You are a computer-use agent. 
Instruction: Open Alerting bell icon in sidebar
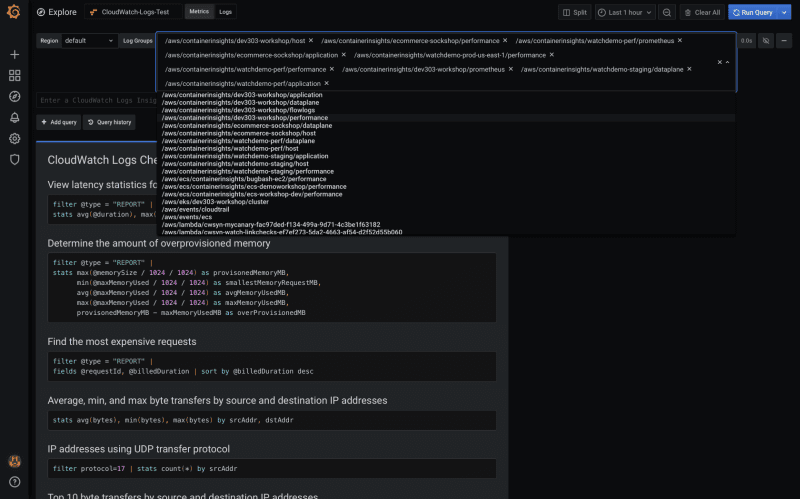pos(14,117)
